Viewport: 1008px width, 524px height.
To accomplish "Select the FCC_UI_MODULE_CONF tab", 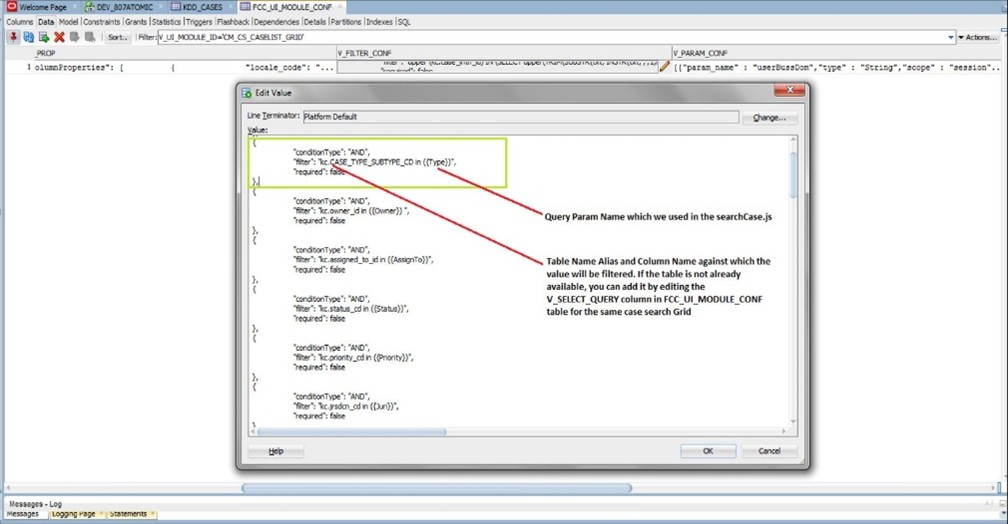I will (x=292, y=7).
